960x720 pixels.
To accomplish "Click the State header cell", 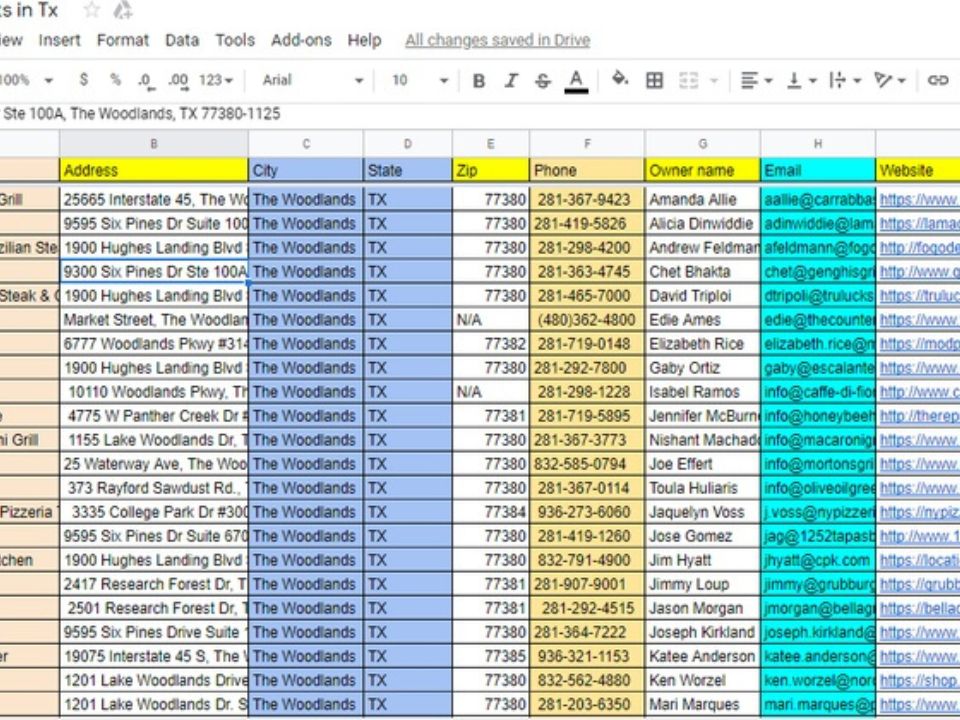I will tap(408, 170).
